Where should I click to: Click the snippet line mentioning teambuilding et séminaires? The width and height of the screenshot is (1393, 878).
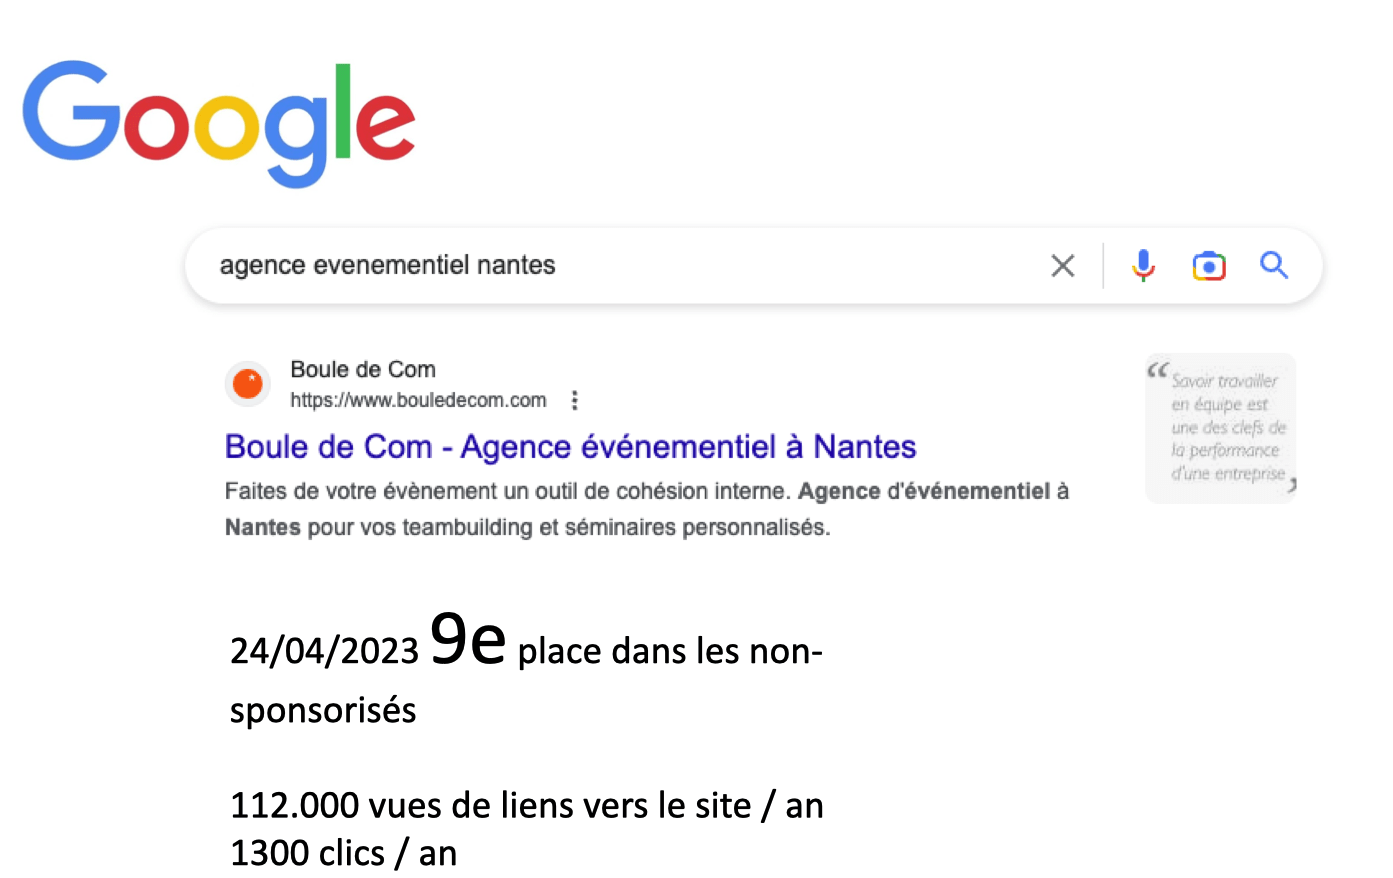(x=527, y=527)
